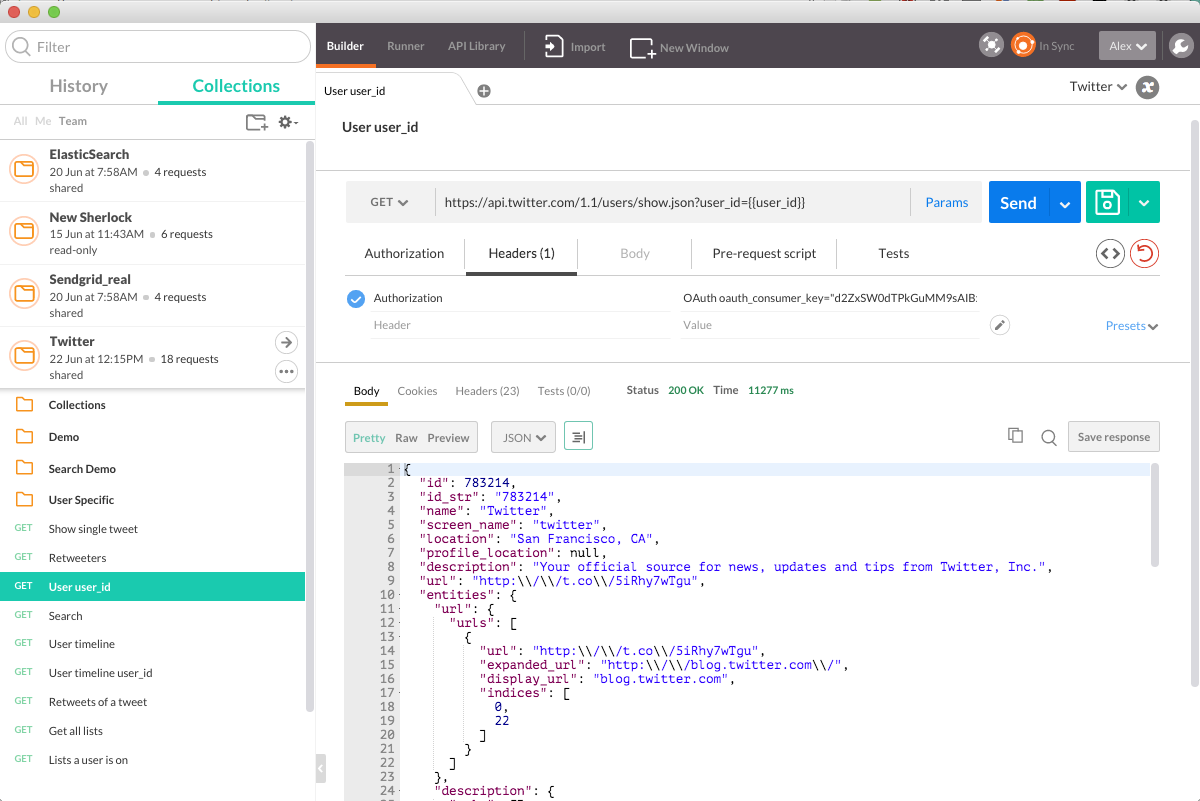Click the Sendgrid_real collection folder icon

tap(24, 294)
